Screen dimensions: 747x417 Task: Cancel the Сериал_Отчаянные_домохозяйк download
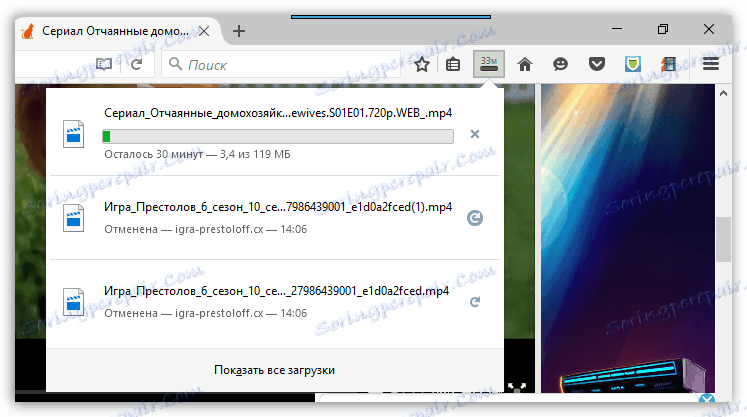[474, 134]
